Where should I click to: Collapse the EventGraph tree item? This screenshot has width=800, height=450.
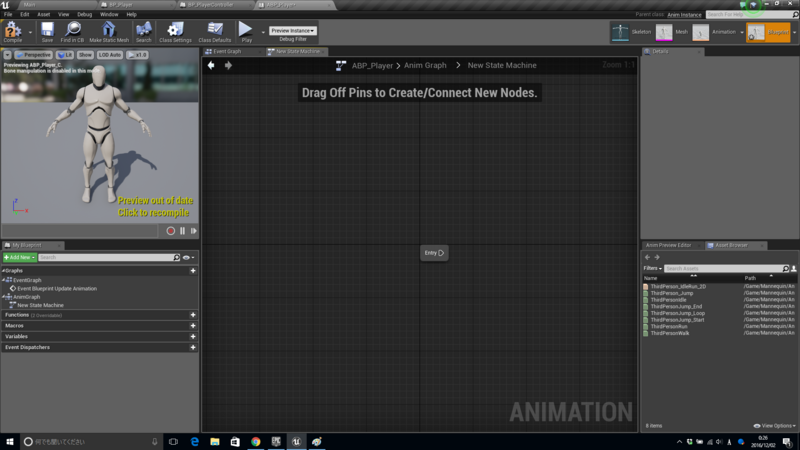pyautogui.click(x=4, y=280)
